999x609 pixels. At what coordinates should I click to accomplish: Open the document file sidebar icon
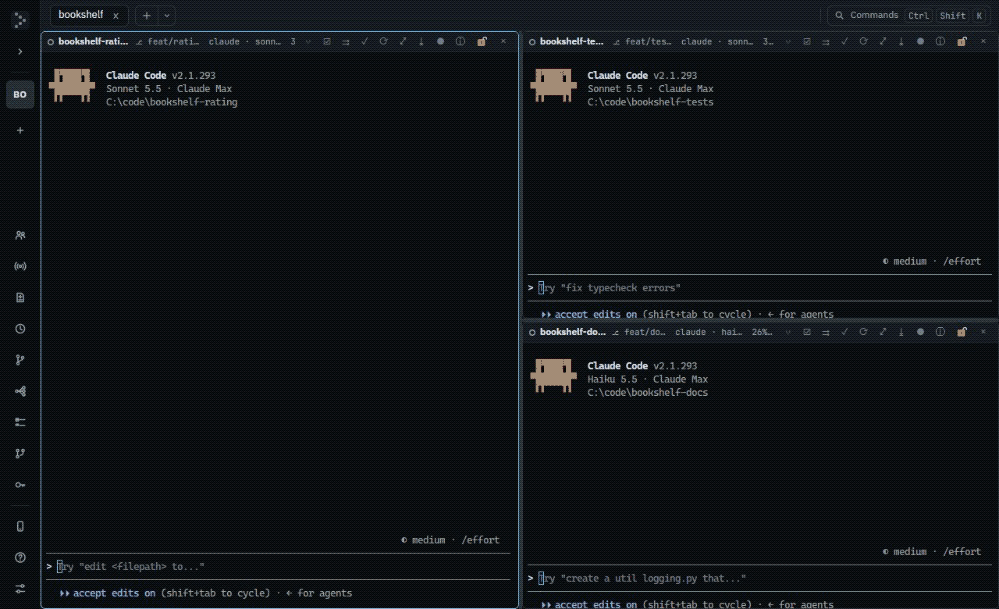tap(20, 297)
